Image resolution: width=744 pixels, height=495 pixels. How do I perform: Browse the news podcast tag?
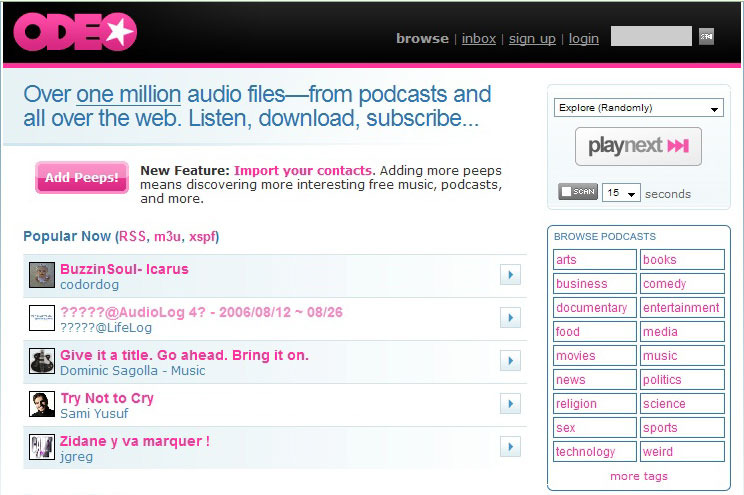[595, 380]
